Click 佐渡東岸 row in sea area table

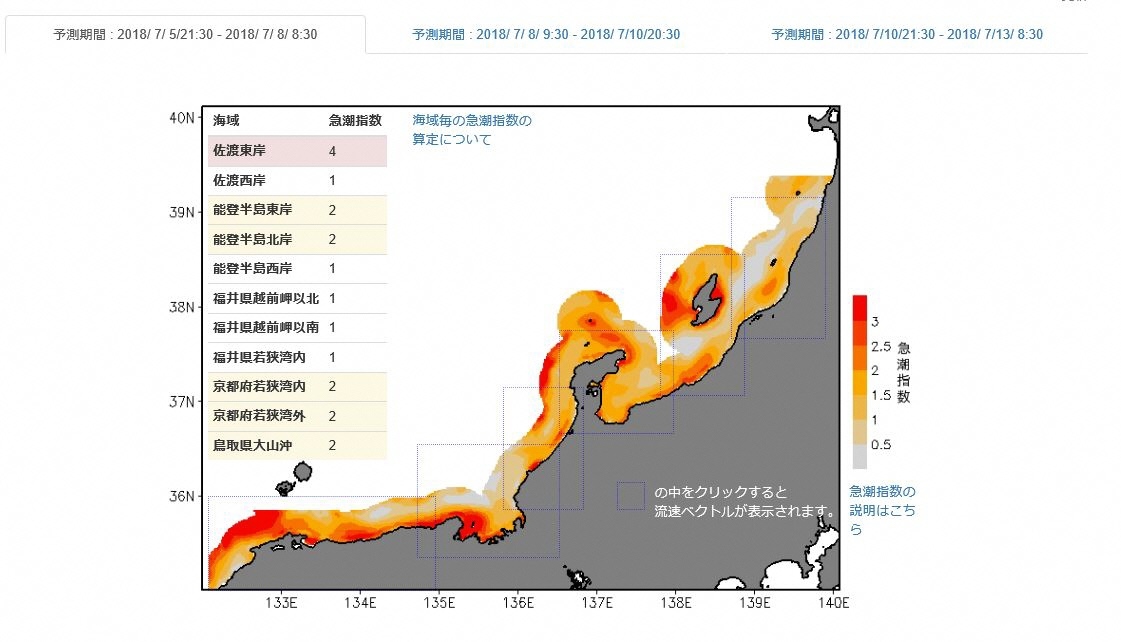297,151
